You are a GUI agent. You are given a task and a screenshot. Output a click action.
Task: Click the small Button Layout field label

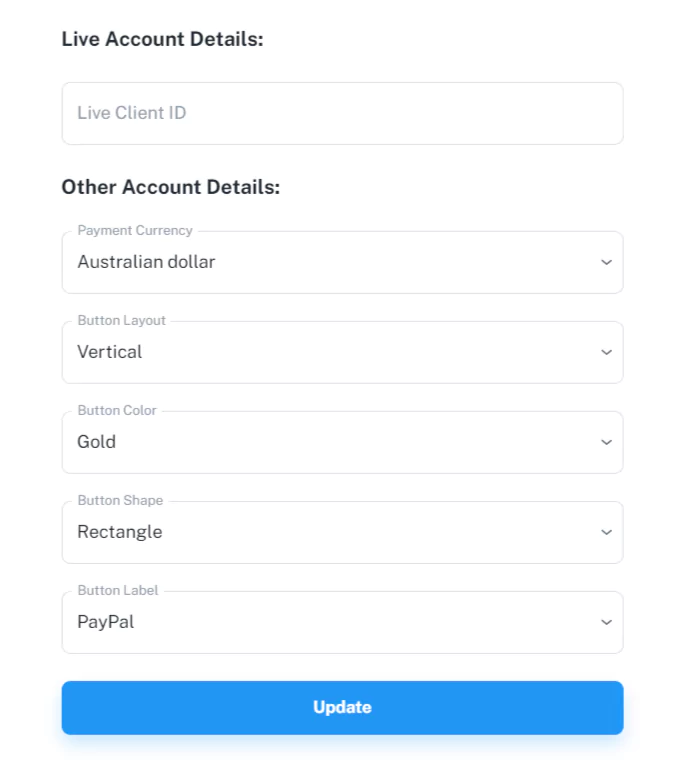pyautogui.click(x=122, y=321)
